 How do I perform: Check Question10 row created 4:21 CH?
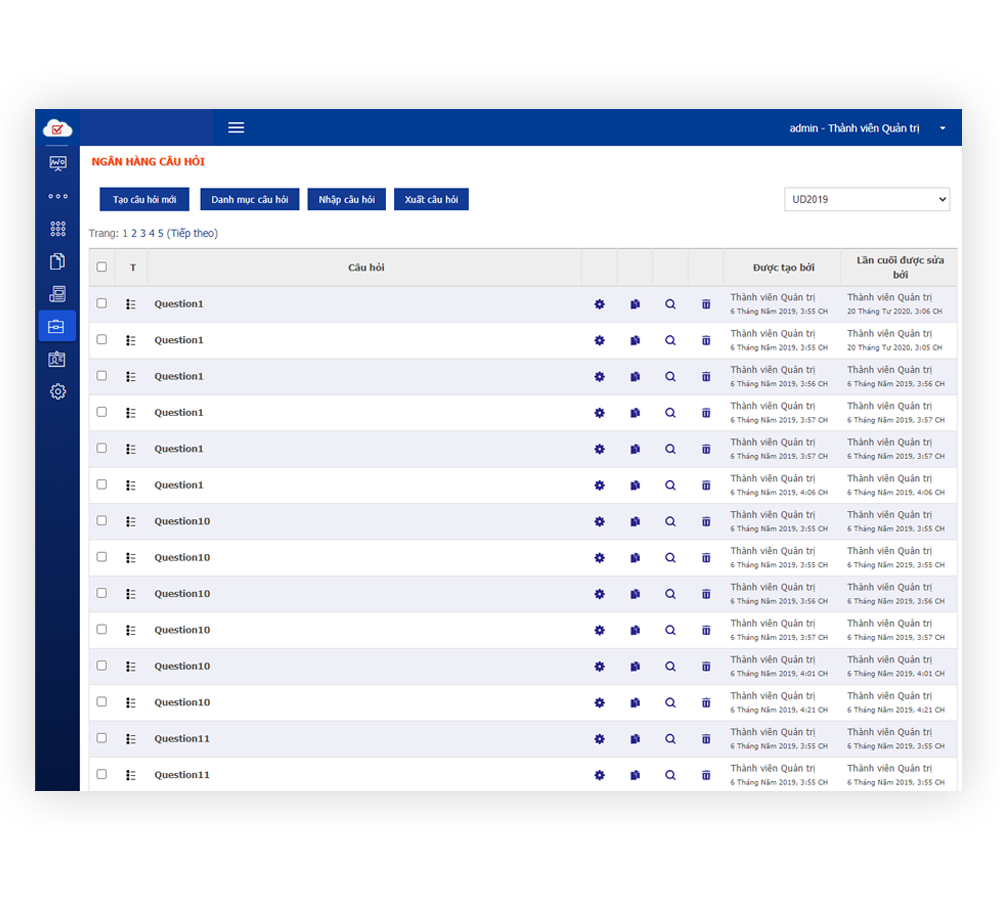101,702
